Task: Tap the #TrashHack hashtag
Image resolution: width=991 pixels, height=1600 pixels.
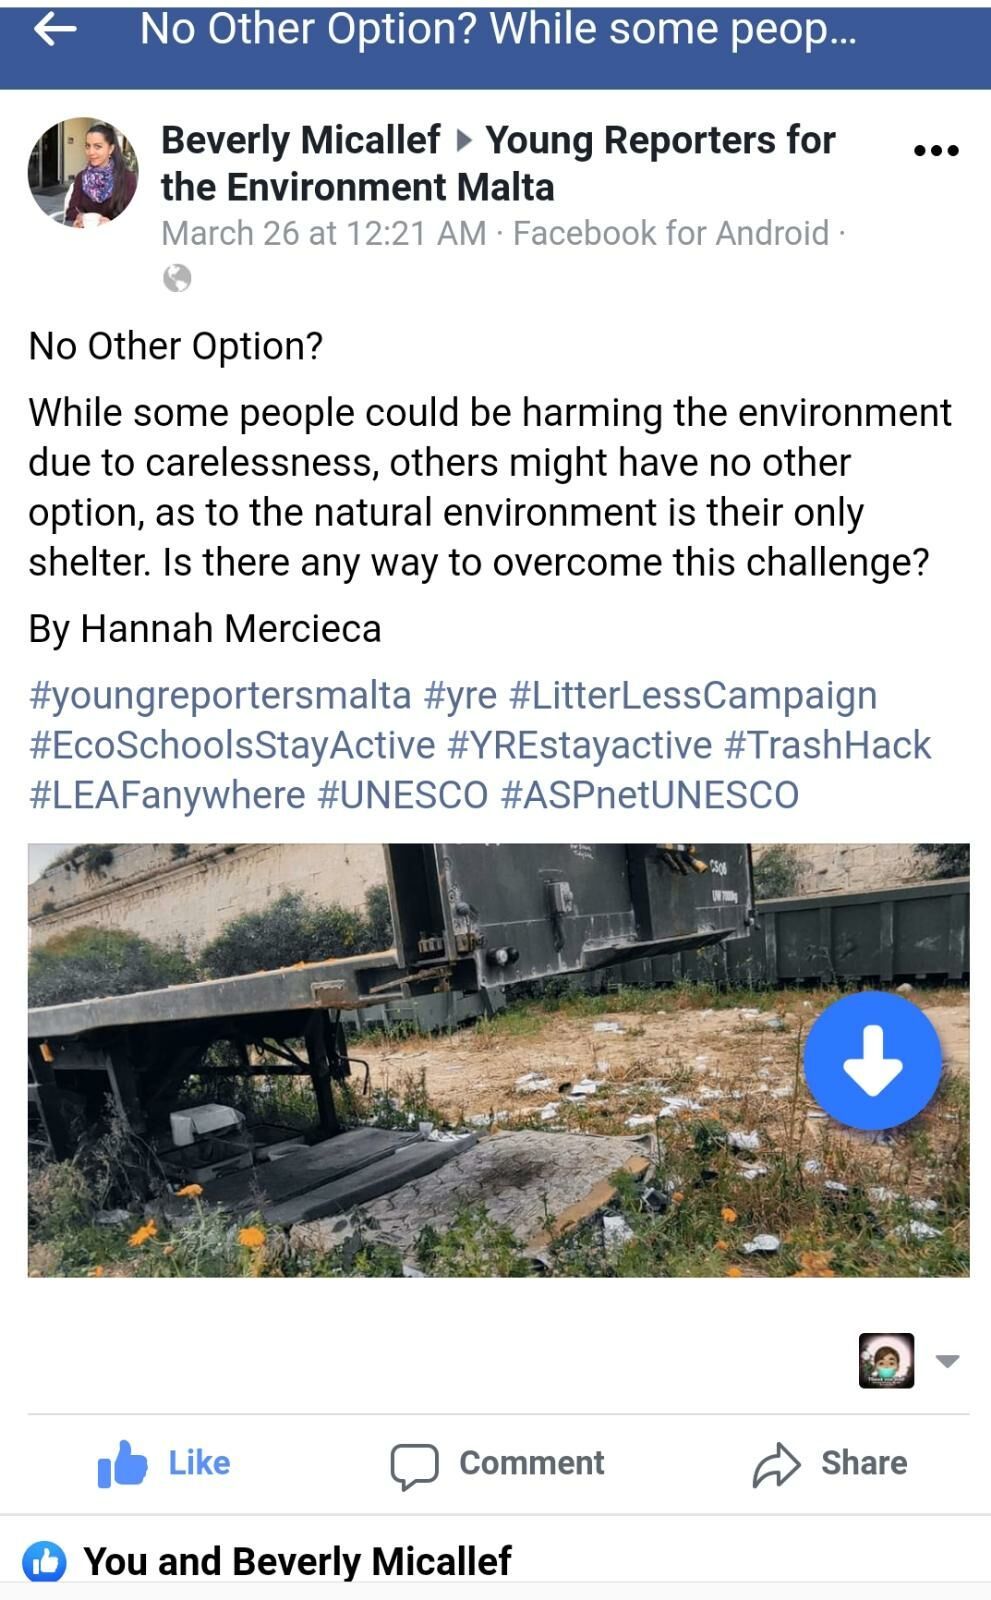Action: click(827, 745)
